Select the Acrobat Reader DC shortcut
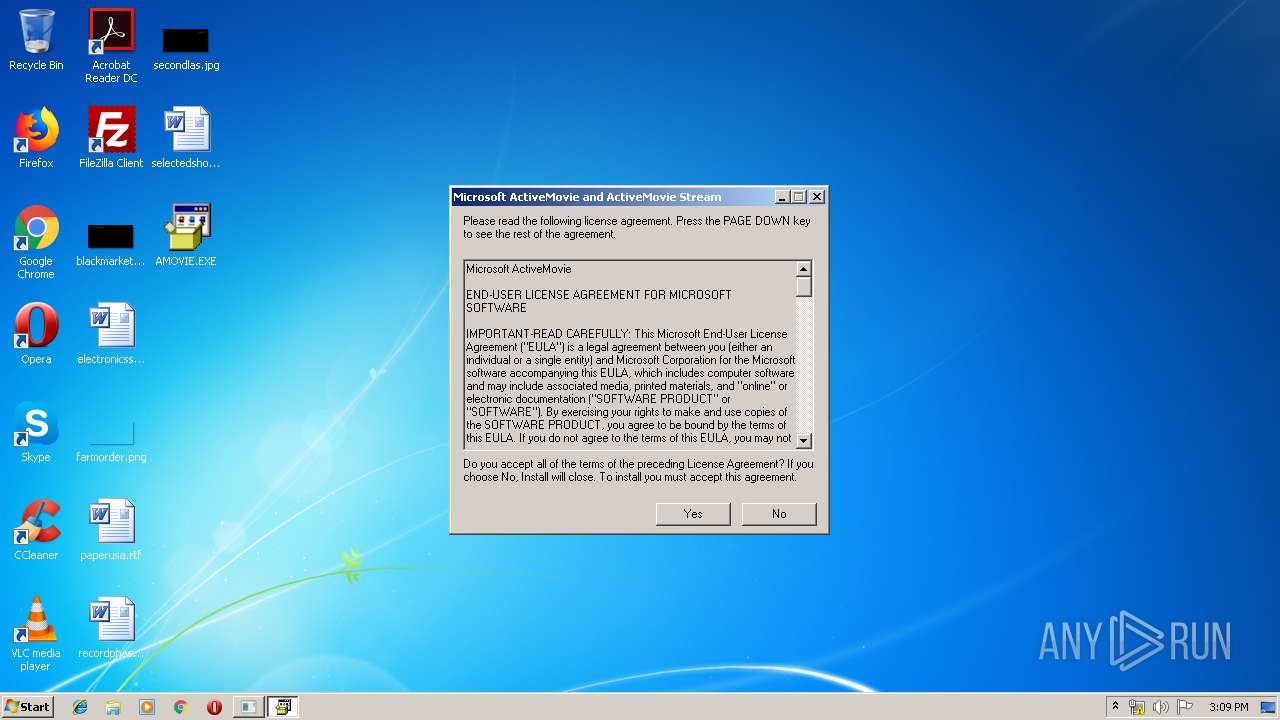 click(111, 46)
